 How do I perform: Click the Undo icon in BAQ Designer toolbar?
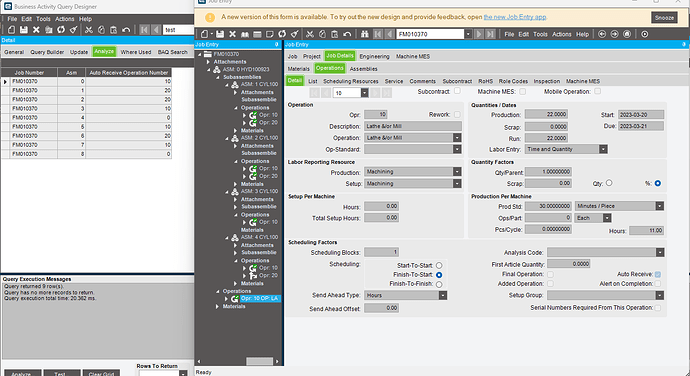[126, 29]
